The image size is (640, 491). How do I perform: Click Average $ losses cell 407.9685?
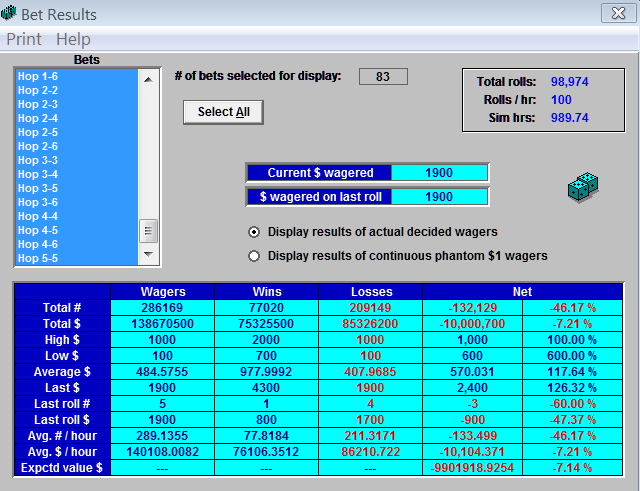click(x=371, y=372)
